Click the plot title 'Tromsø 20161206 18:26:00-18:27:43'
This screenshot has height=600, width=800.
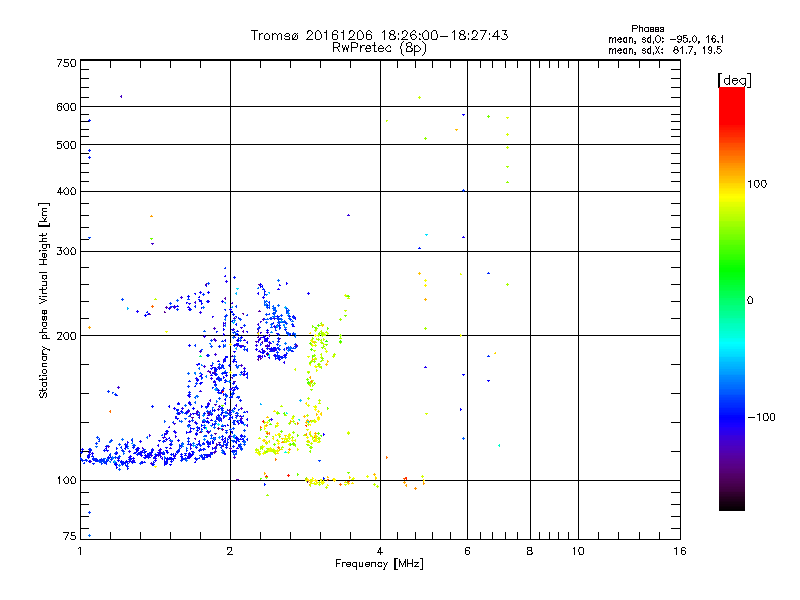379,35
